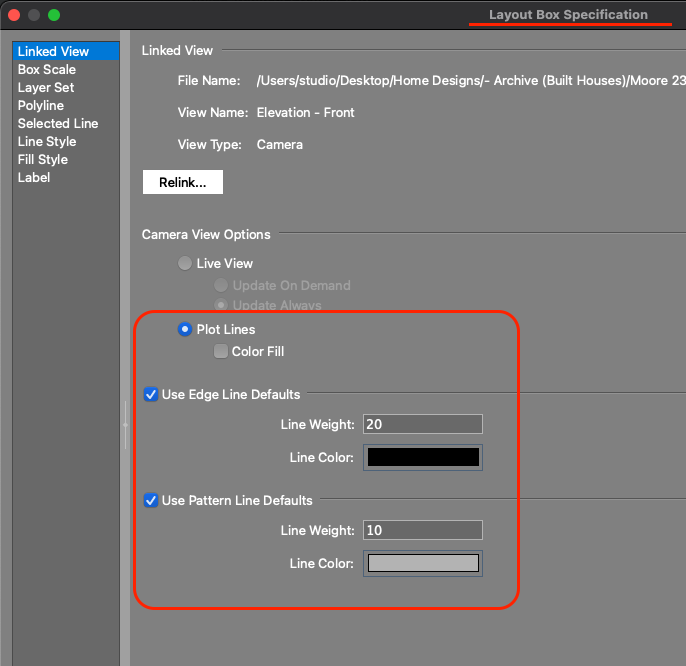This screenshot has height=666, width=686.
Task: Uncheck Use Pattern Line Defaults
Action: (151, 501)
